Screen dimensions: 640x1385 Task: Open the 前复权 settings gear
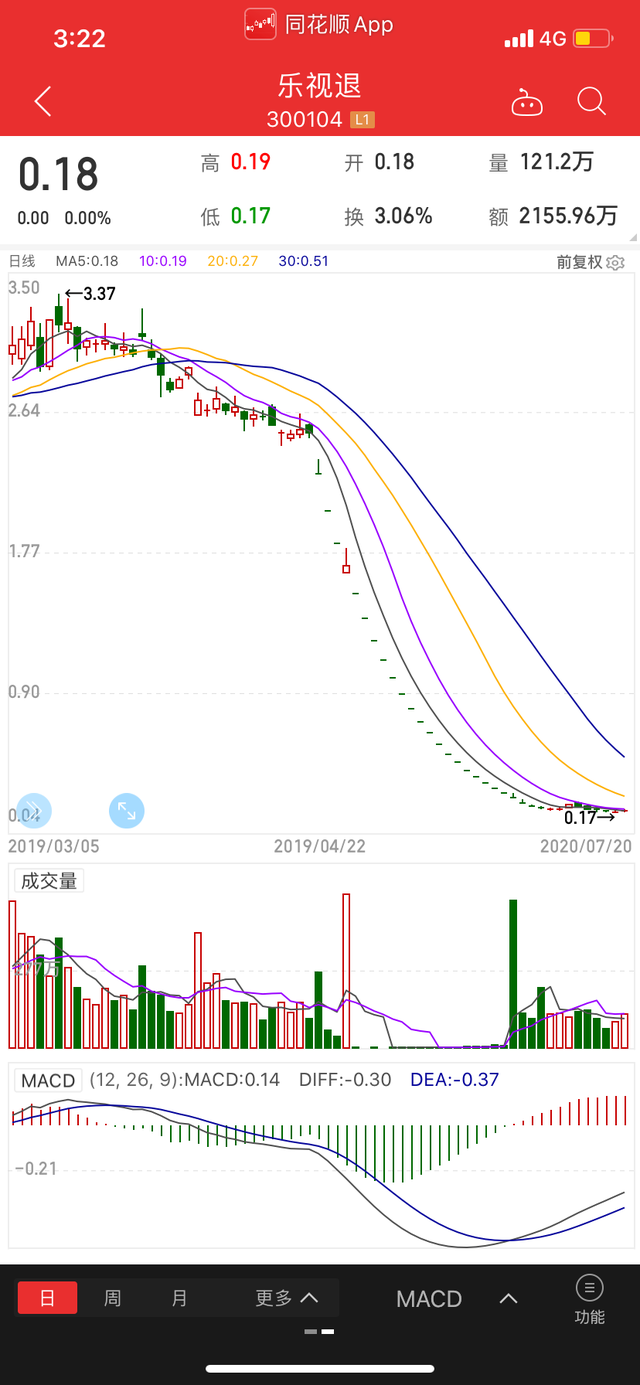click(x=615, y=262)
